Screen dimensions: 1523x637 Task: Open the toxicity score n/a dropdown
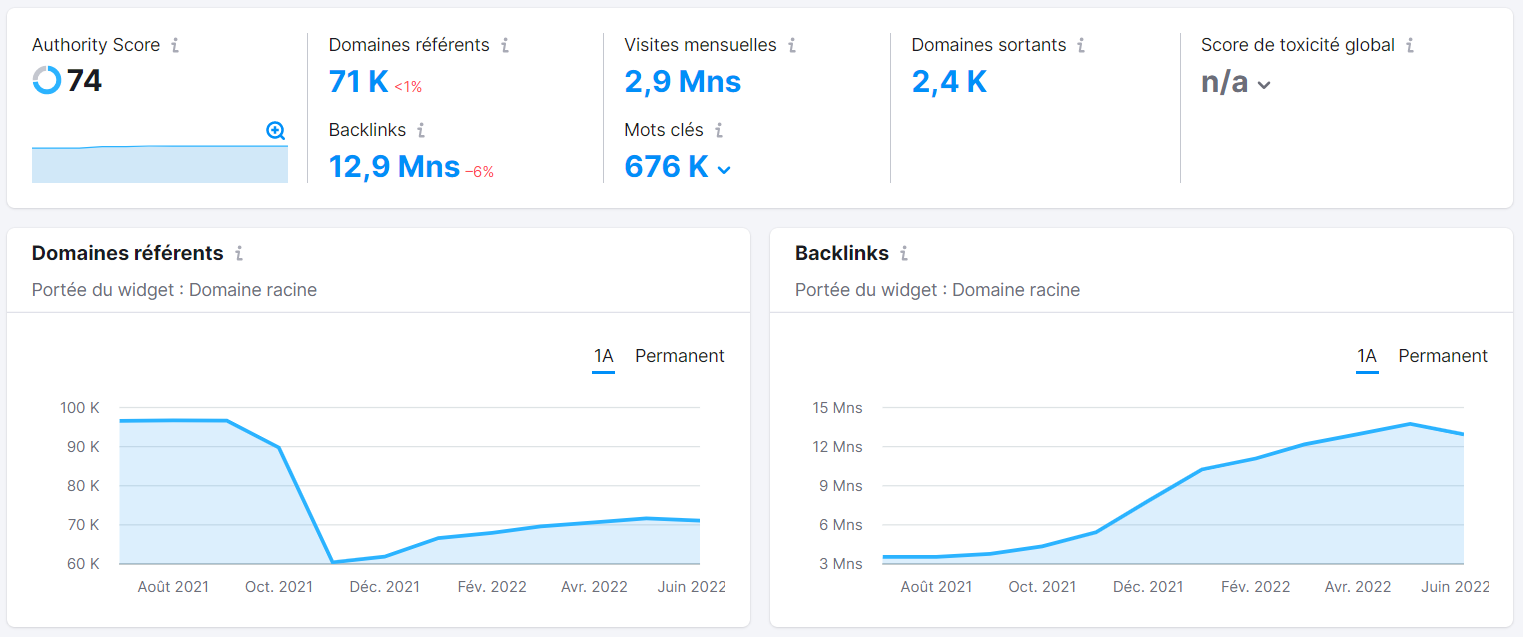(x=1263, y=84)
